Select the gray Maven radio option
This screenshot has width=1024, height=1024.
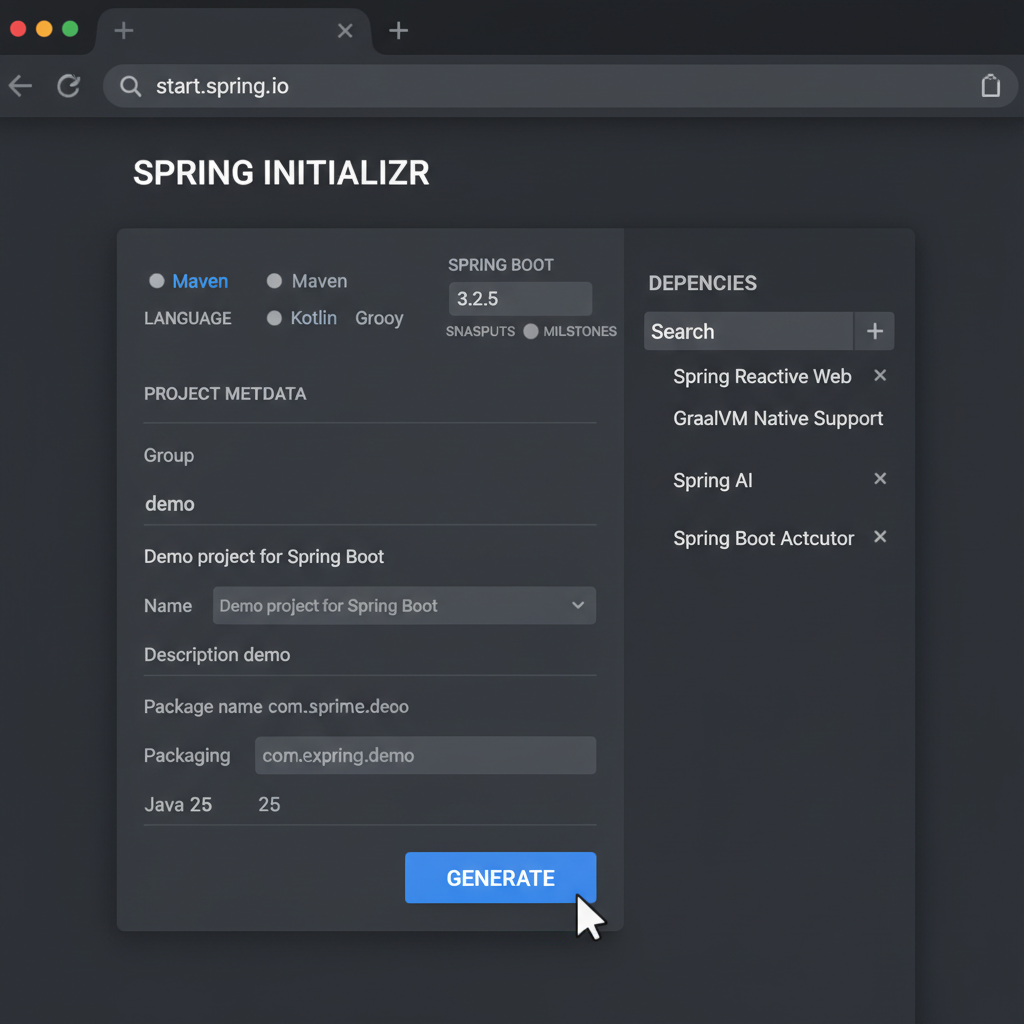tap(274, 281)
